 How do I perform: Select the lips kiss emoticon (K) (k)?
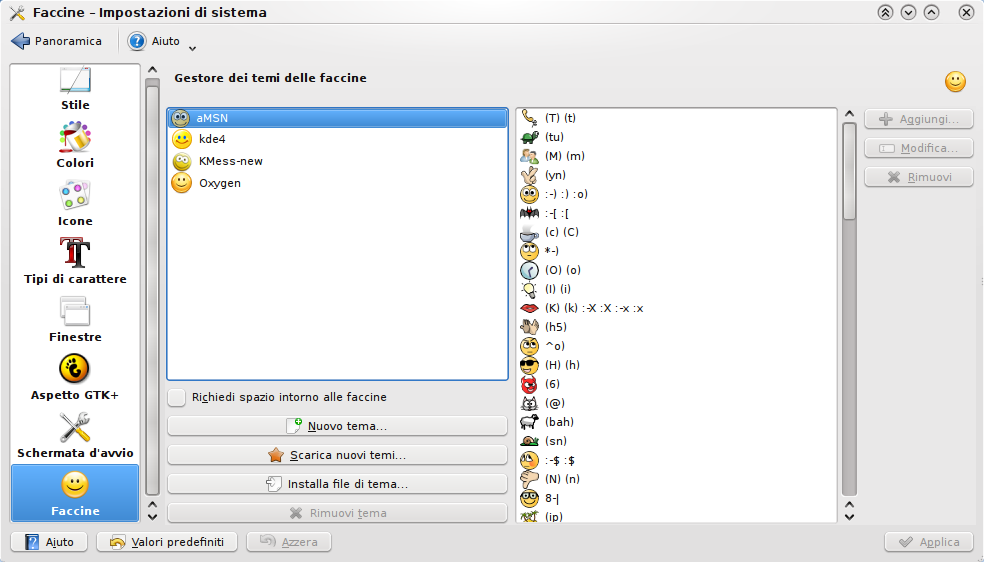(x=676, y=308)
